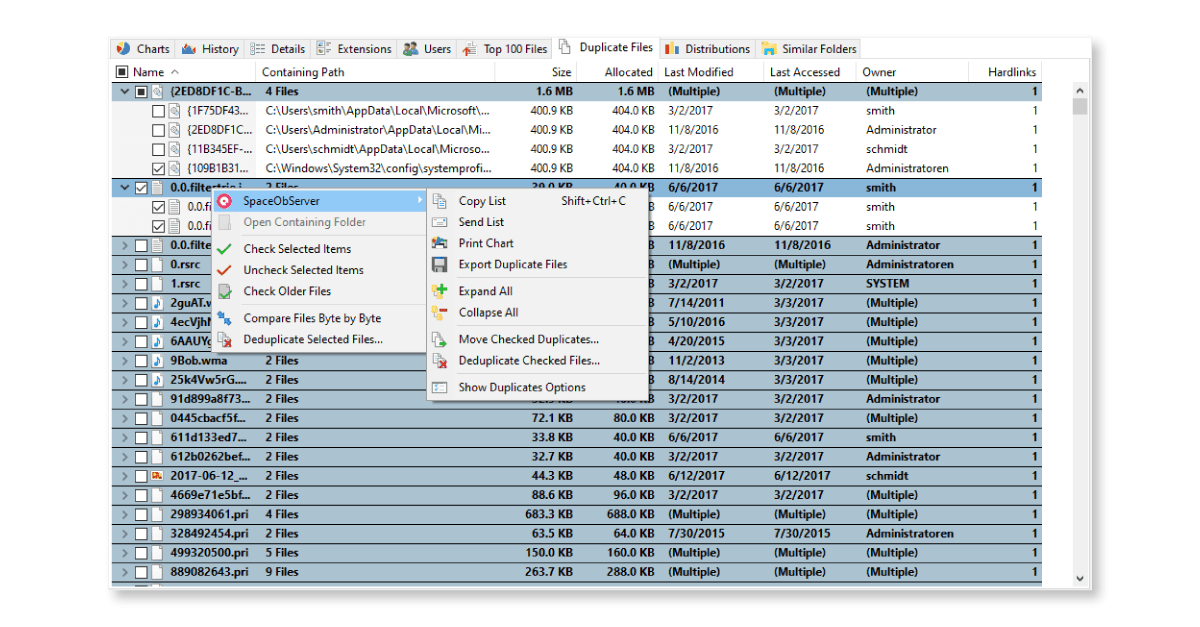Expand the 328492454.pri group
Viewport: 1200px width, 627px height.
pos(125,534)
